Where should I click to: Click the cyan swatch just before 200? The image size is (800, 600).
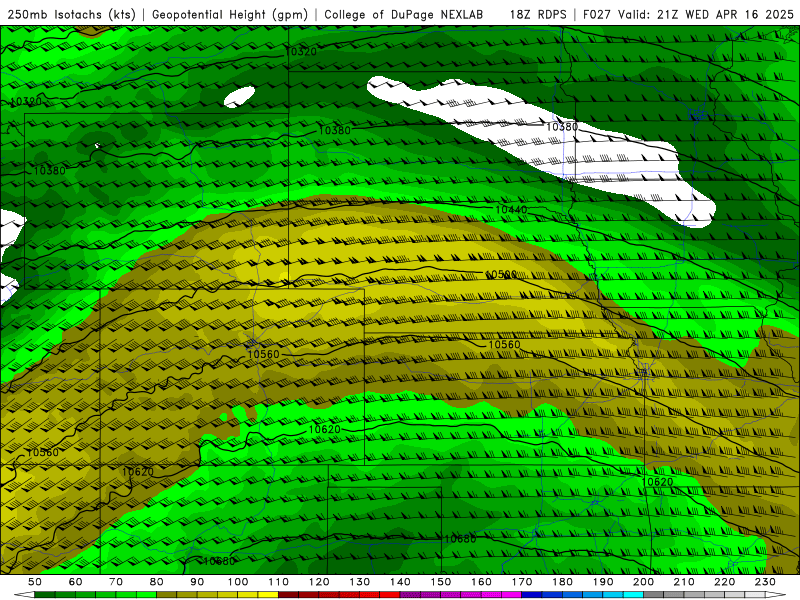click(x=633, y=595)
